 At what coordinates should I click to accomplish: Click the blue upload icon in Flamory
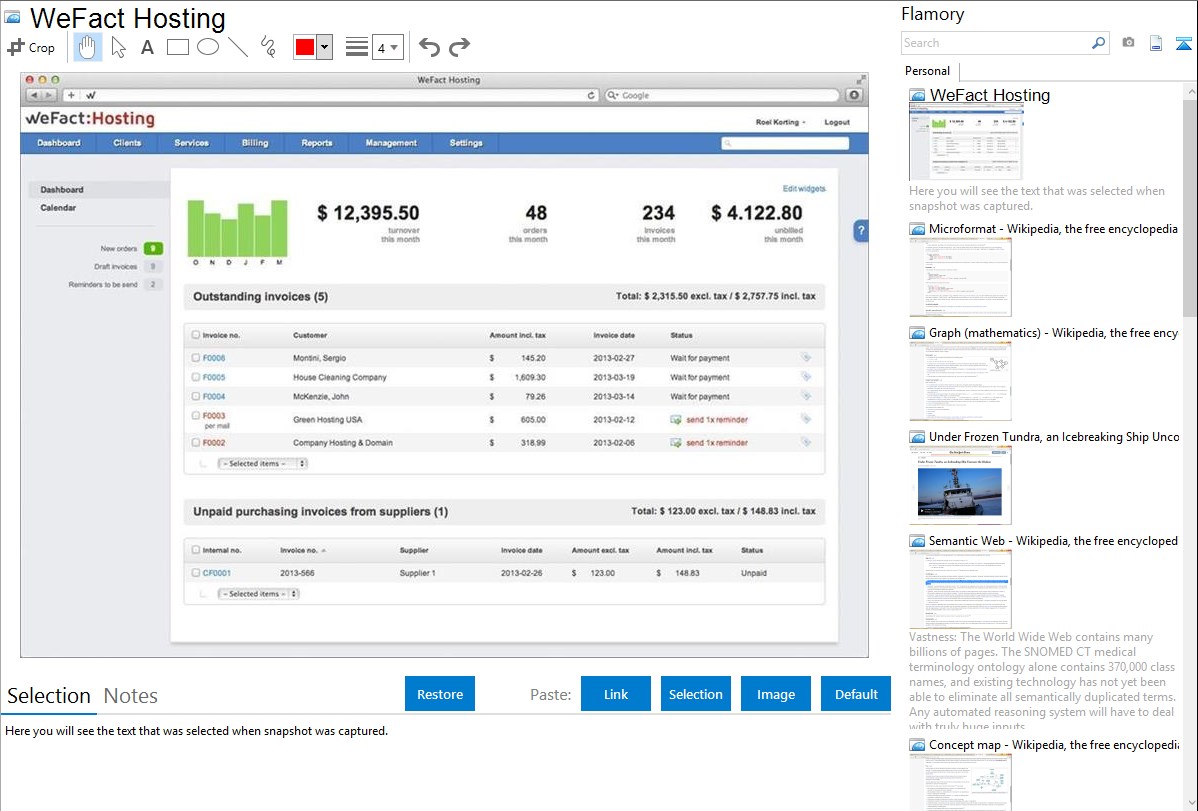(x=1183, y=43)
